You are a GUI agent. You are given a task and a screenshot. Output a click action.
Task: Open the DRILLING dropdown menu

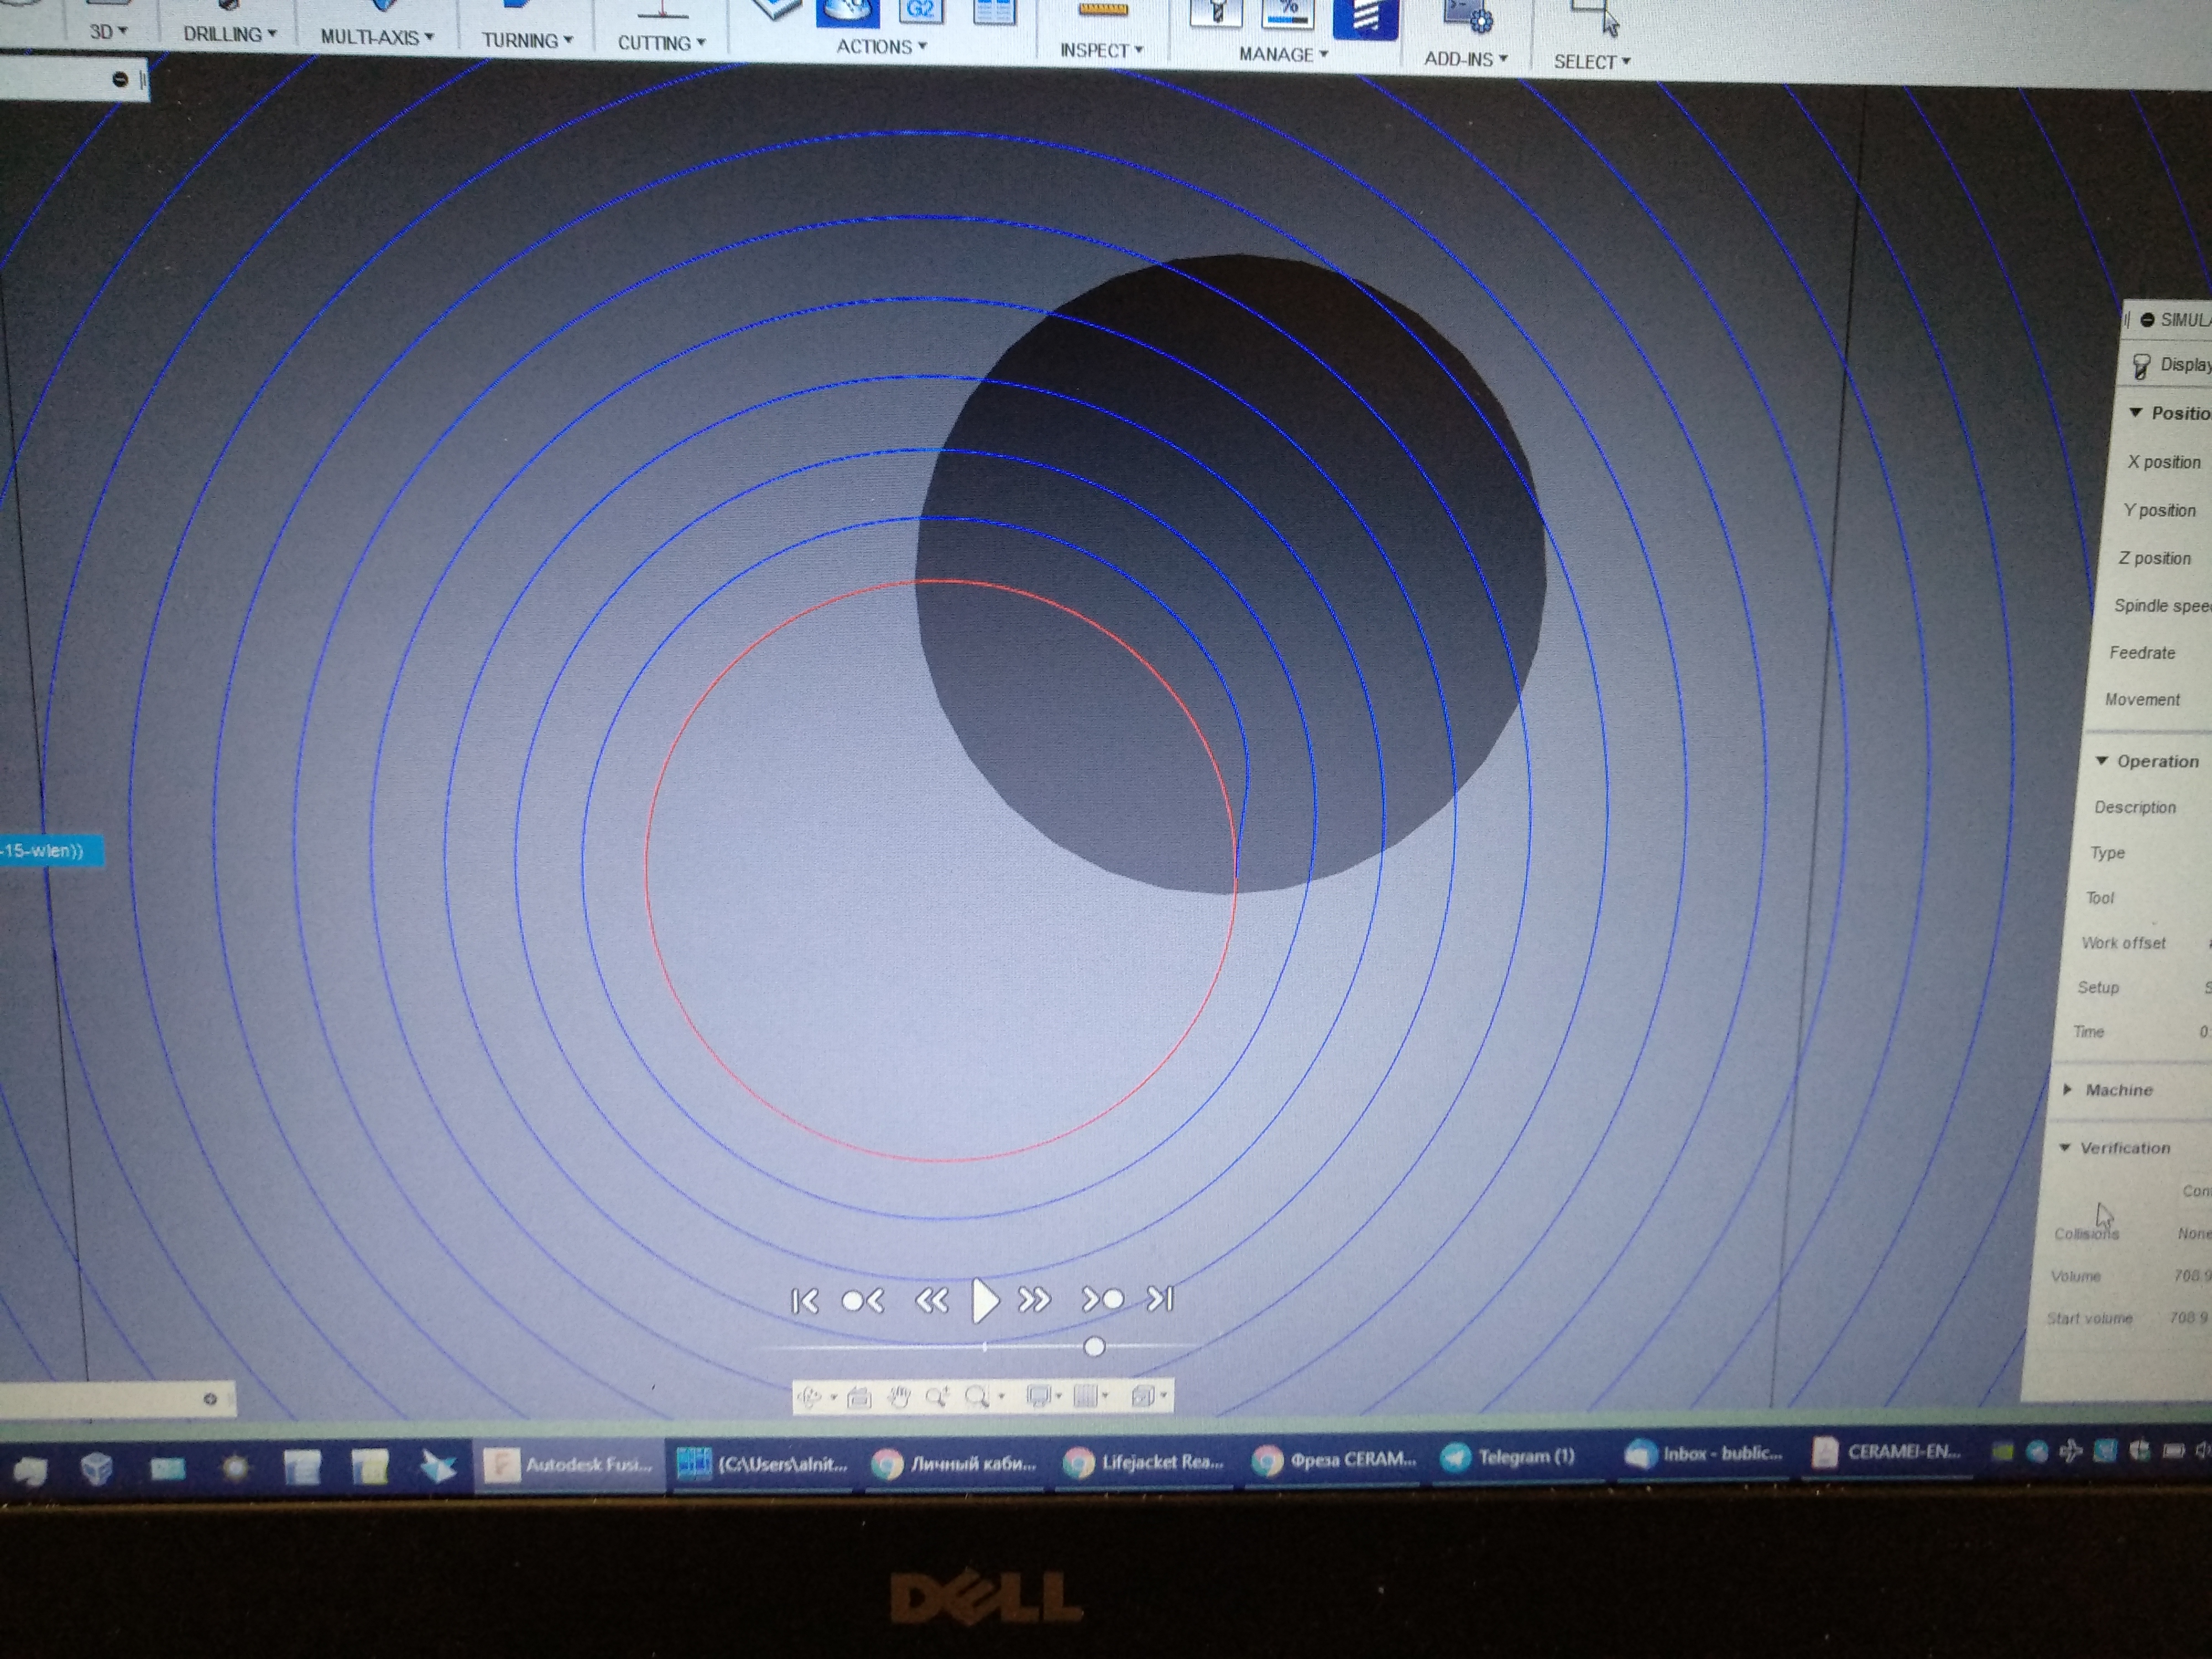229,34
